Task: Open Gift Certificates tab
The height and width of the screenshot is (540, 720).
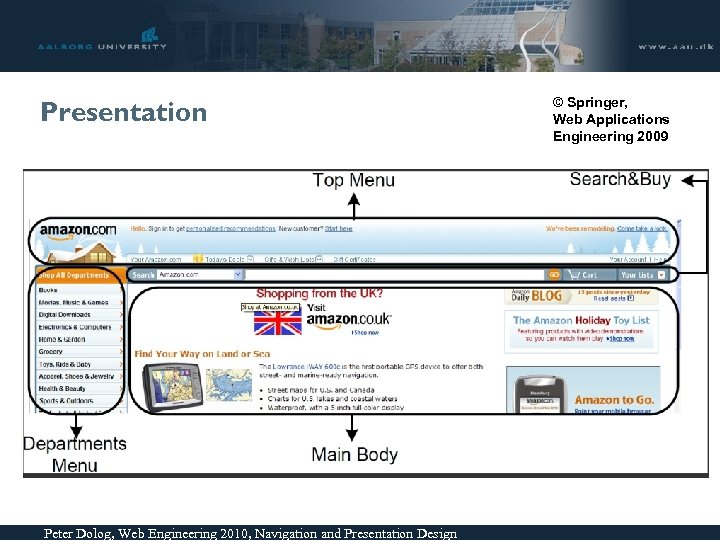Action: click(354, 259)
